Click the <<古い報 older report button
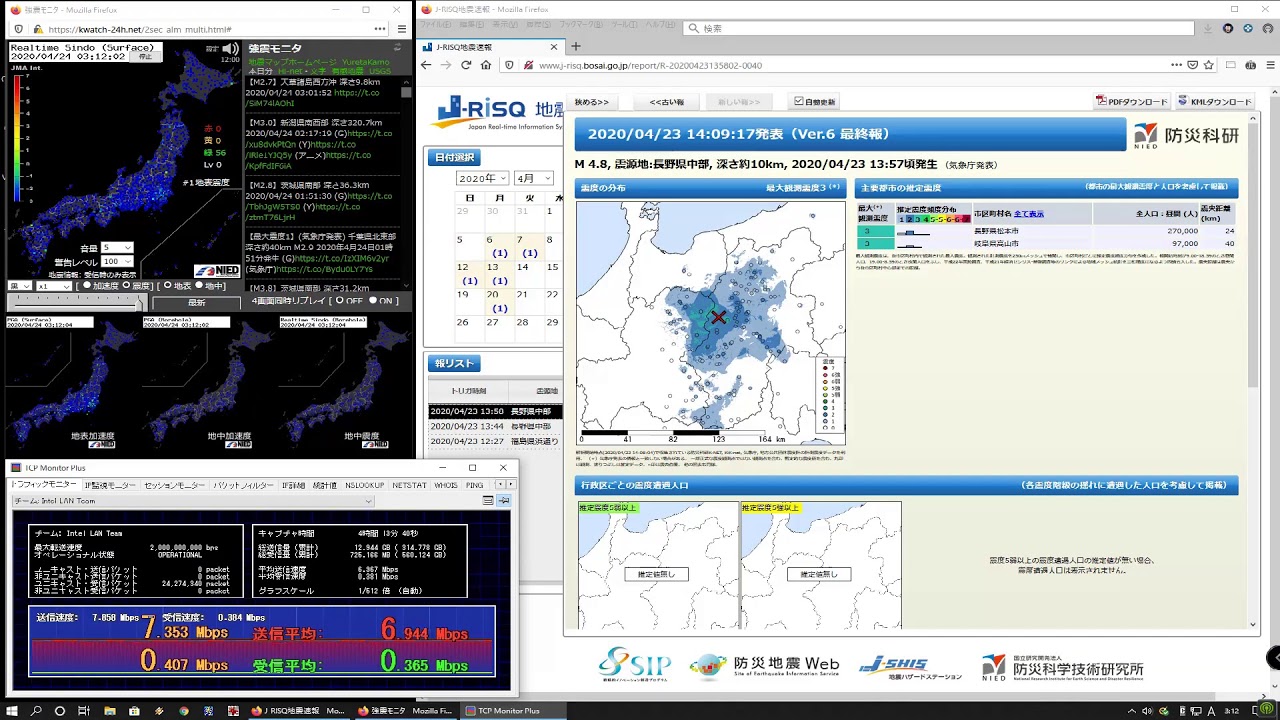The image size is (1280, 720). click(x=667, y=101)
